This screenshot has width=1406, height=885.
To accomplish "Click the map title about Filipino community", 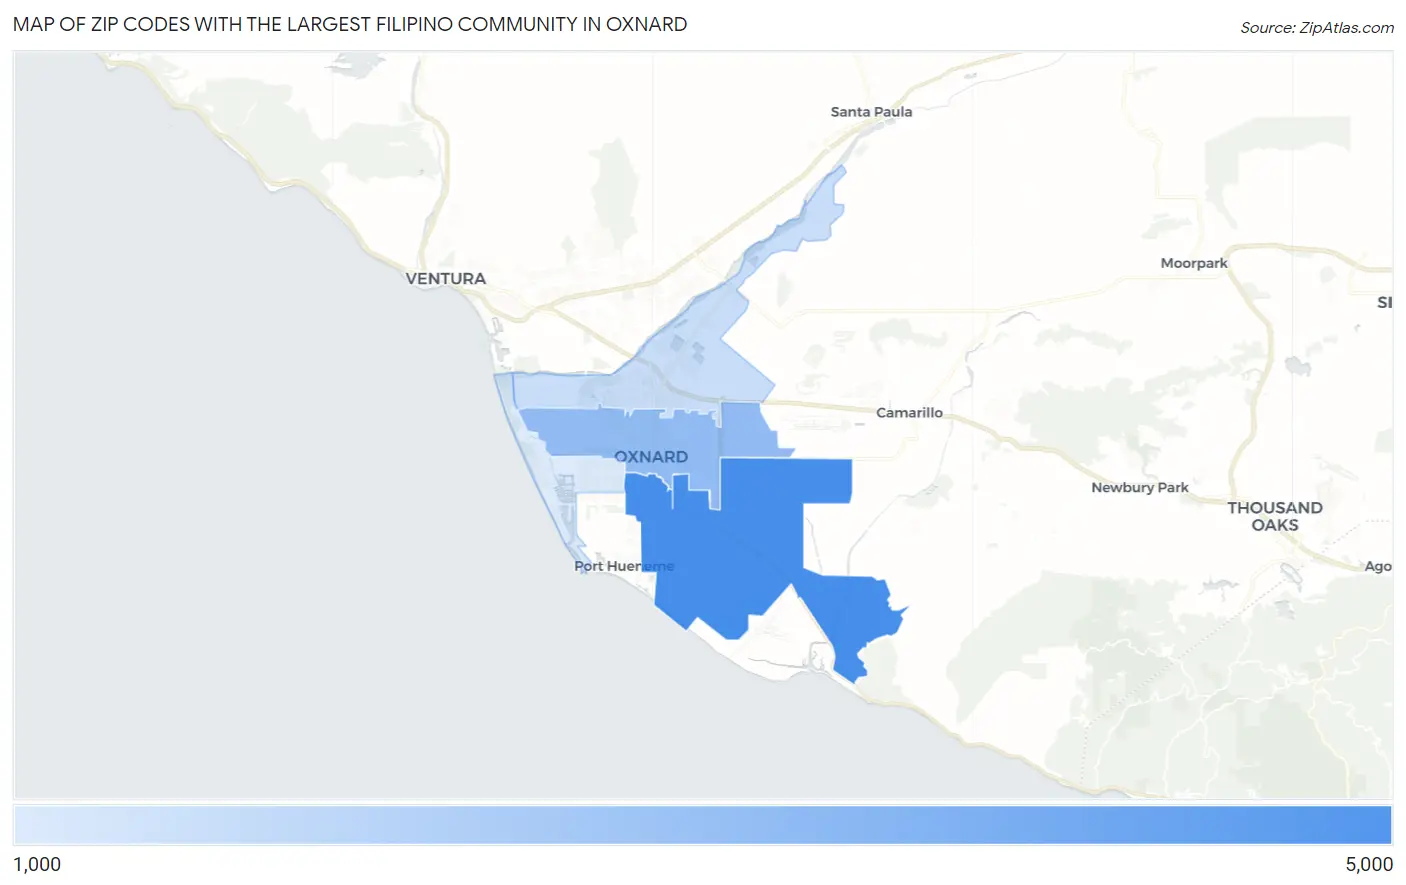I will pyautogui.click(x=349, y=24).
